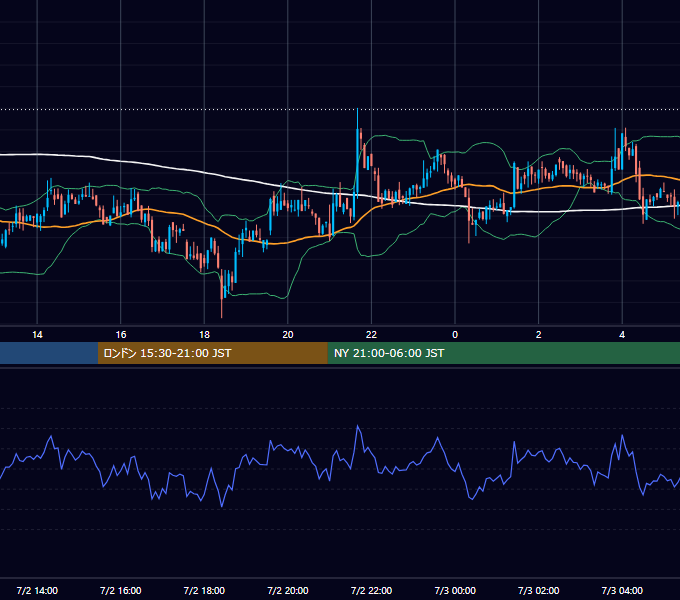This screenshot has height=600, width=680.
Task: Click the 2 hour axis label
Action: point(539,335)
